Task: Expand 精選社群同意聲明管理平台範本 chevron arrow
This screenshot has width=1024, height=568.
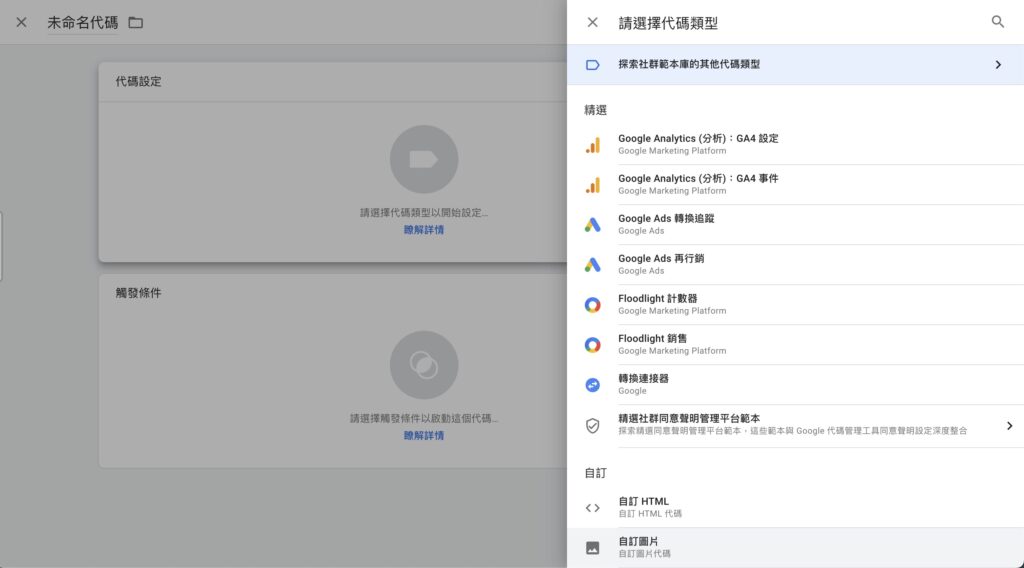Action: pos(1009,426)
